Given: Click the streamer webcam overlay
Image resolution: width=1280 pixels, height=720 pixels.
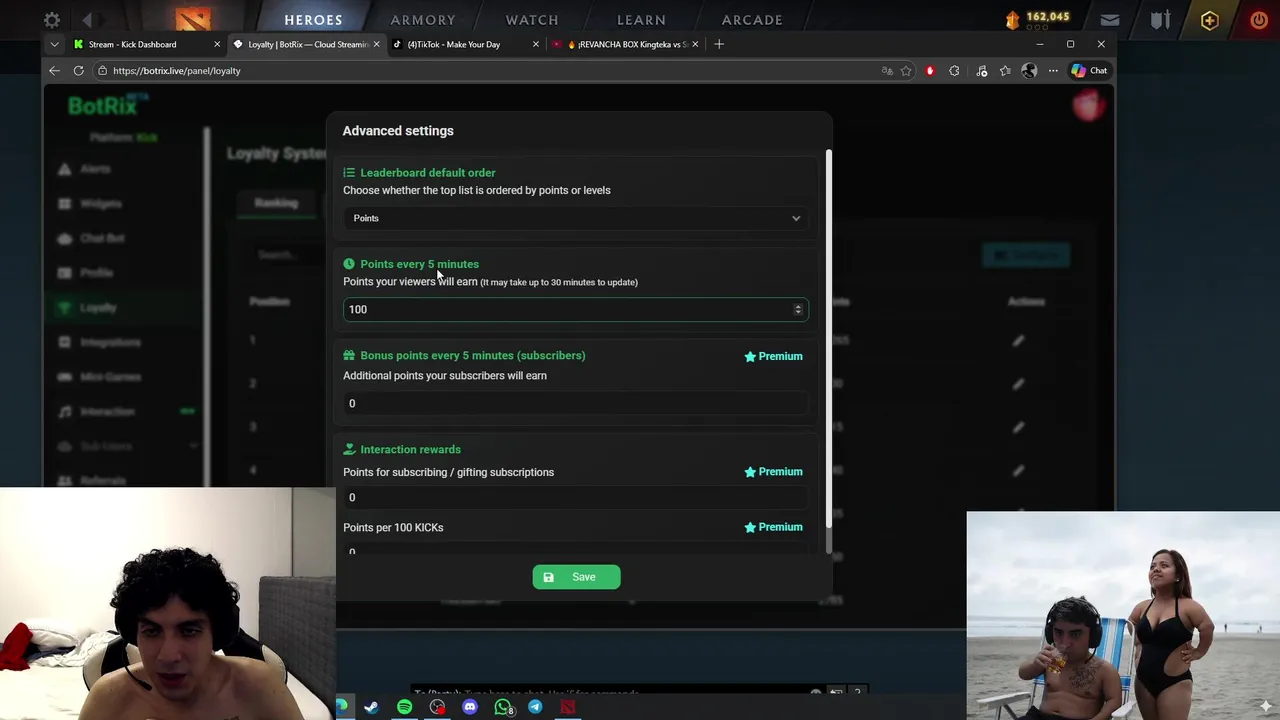Looking at the screenshot, I should tap(168, 604).
